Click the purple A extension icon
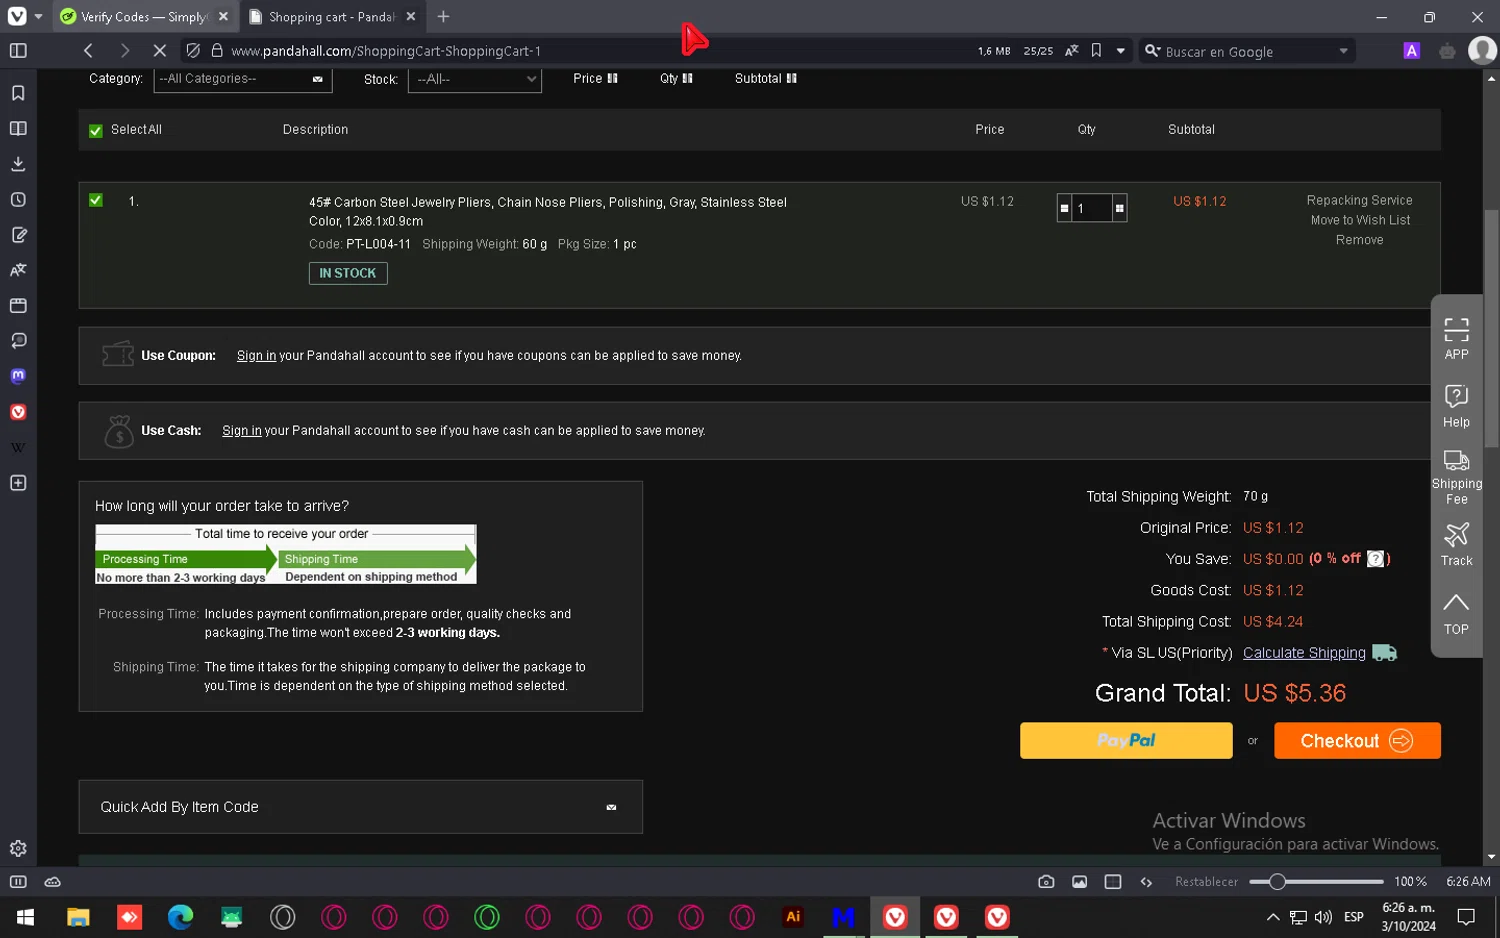Viewport: 1500px width, 938px height. [x=1411, y=50]
